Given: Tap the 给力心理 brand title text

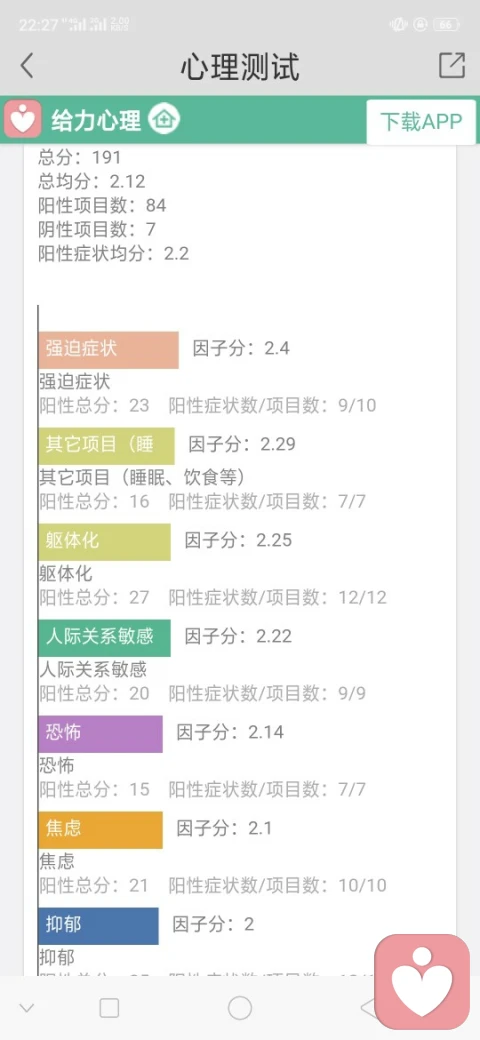Looking at the screenshot, I should pyautogui.click(x=96, y=121).
